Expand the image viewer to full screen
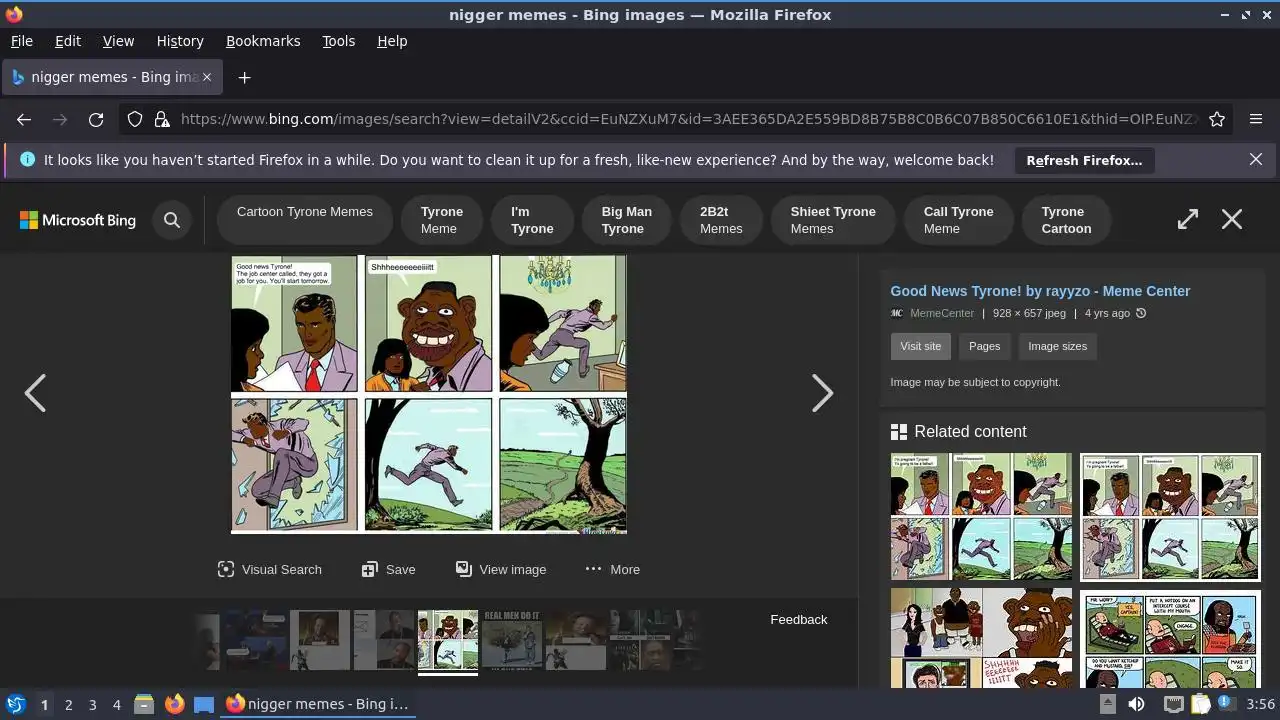The width and height of the screenshot is (1280, 720). click(x=1188, y=219)
